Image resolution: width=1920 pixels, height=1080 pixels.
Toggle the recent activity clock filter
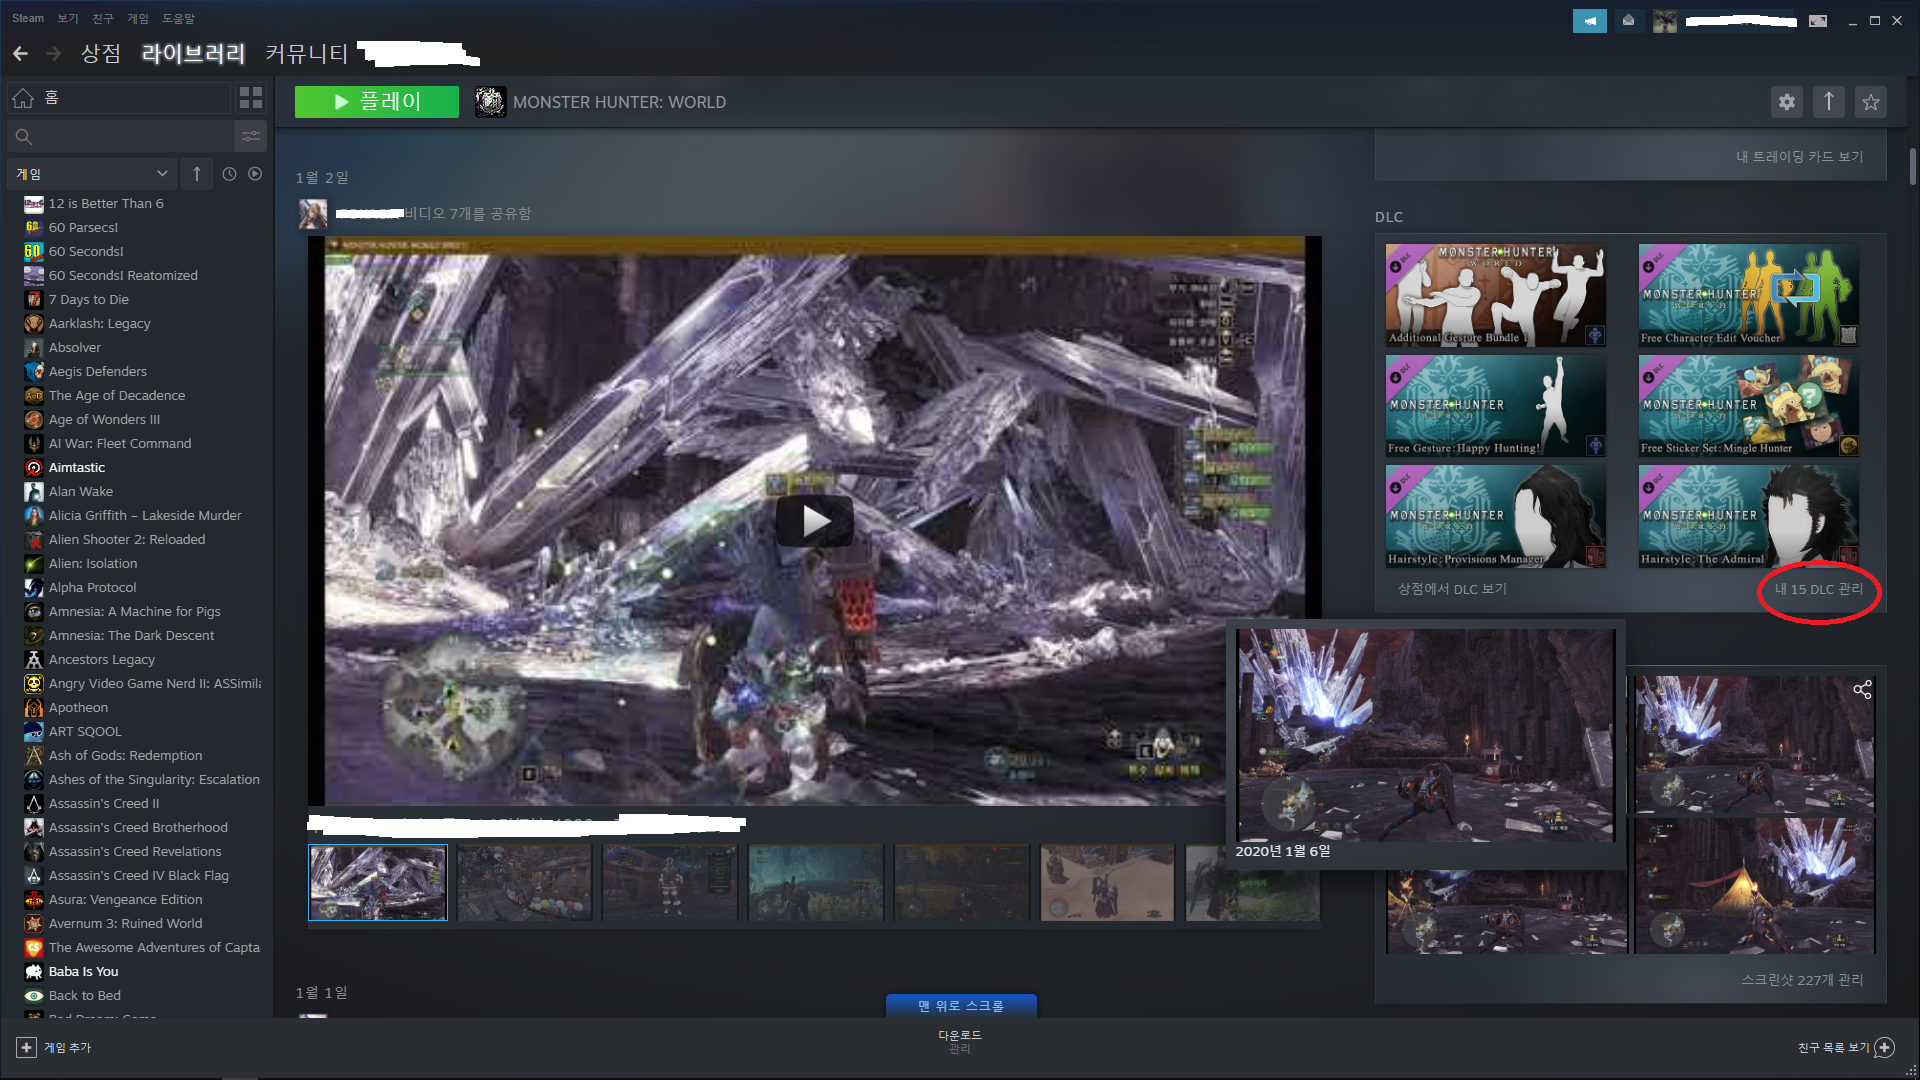(229, 174)
